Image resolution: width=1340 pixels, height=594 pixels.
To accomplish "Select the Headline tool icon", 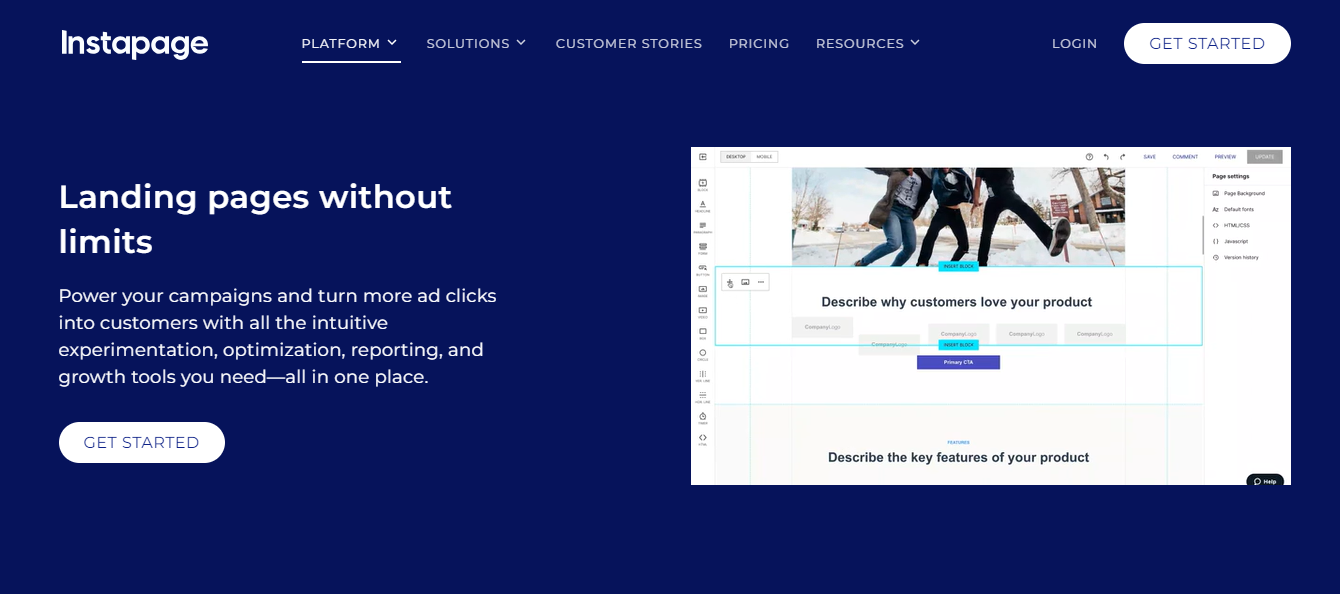I will pos(703,206).
